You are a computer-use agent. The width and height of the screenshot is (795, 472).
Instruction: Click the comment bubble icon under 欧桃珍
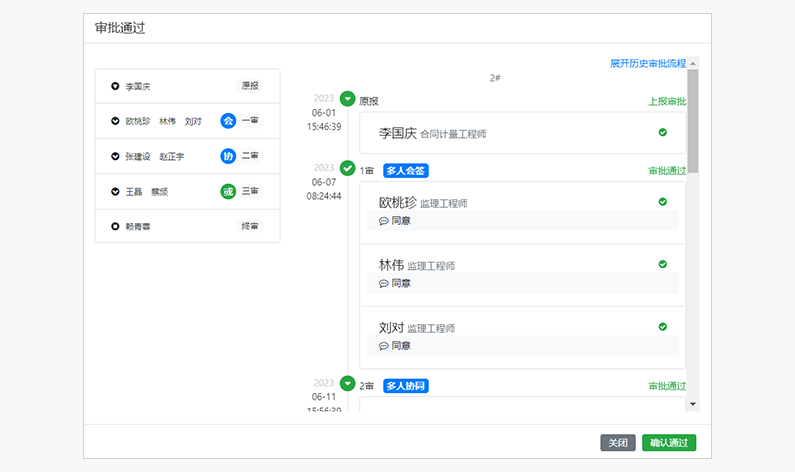tap(384, 221)
